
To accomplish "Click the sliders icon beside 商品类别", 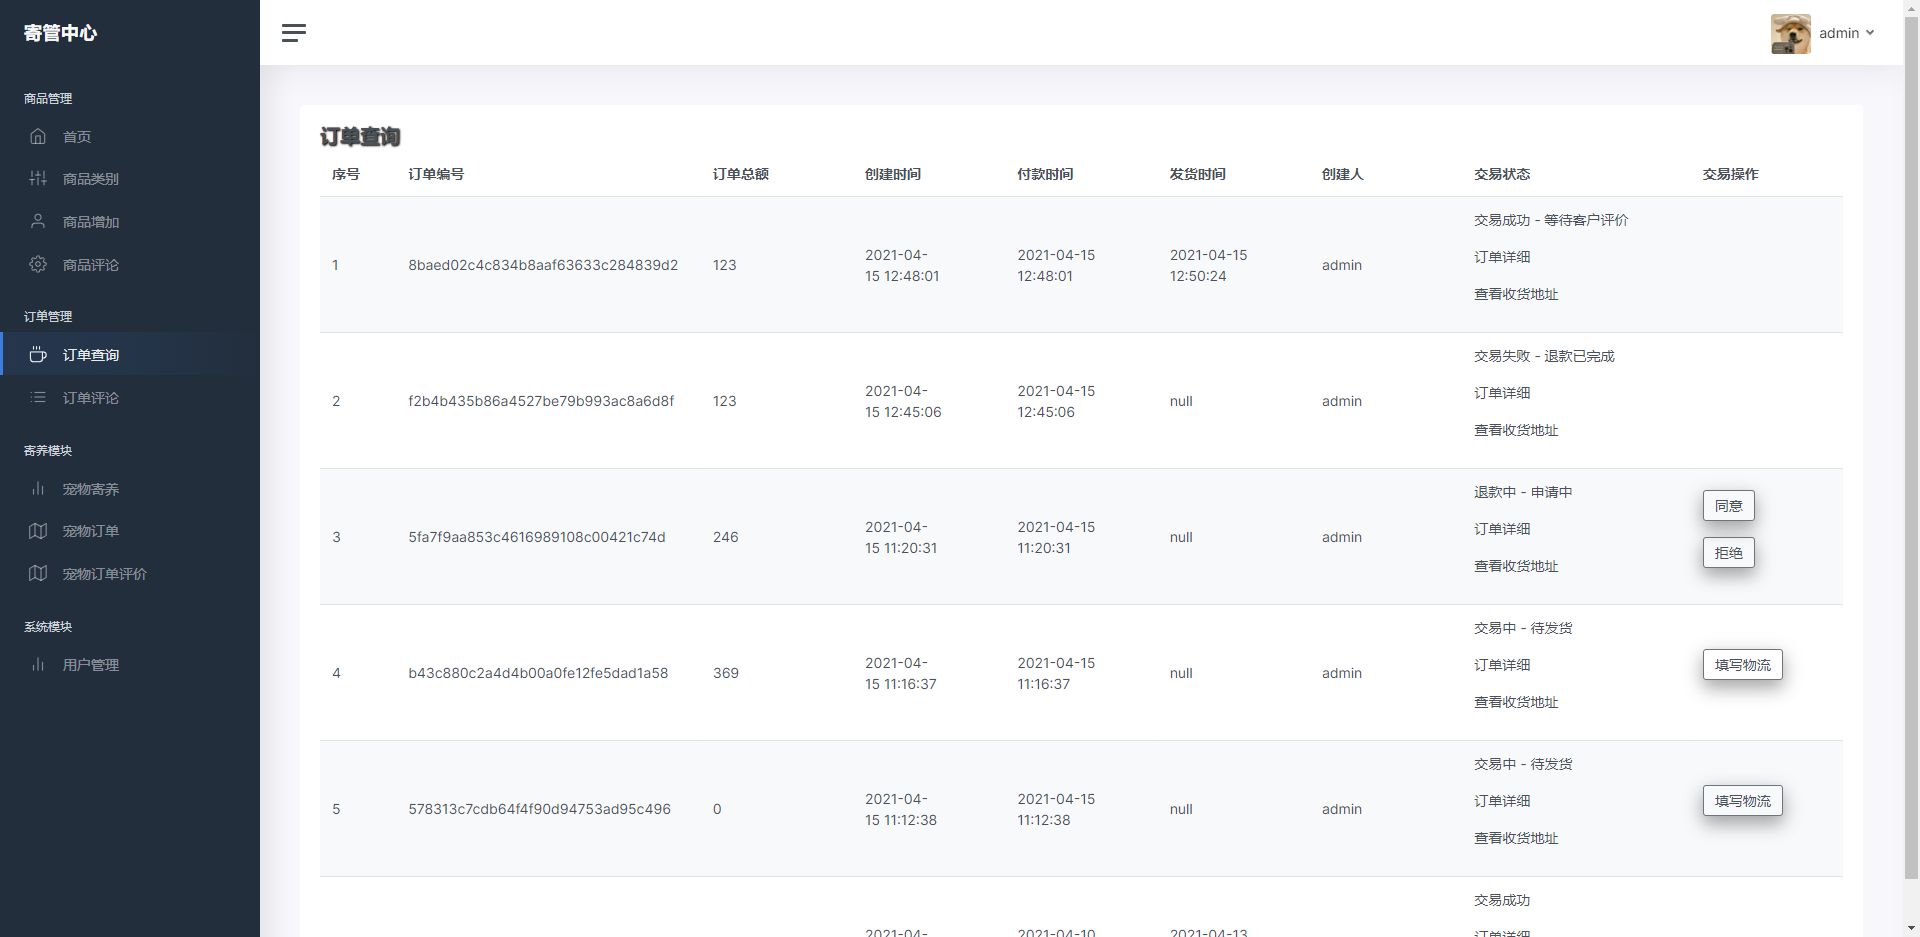I will pos(38,178).
